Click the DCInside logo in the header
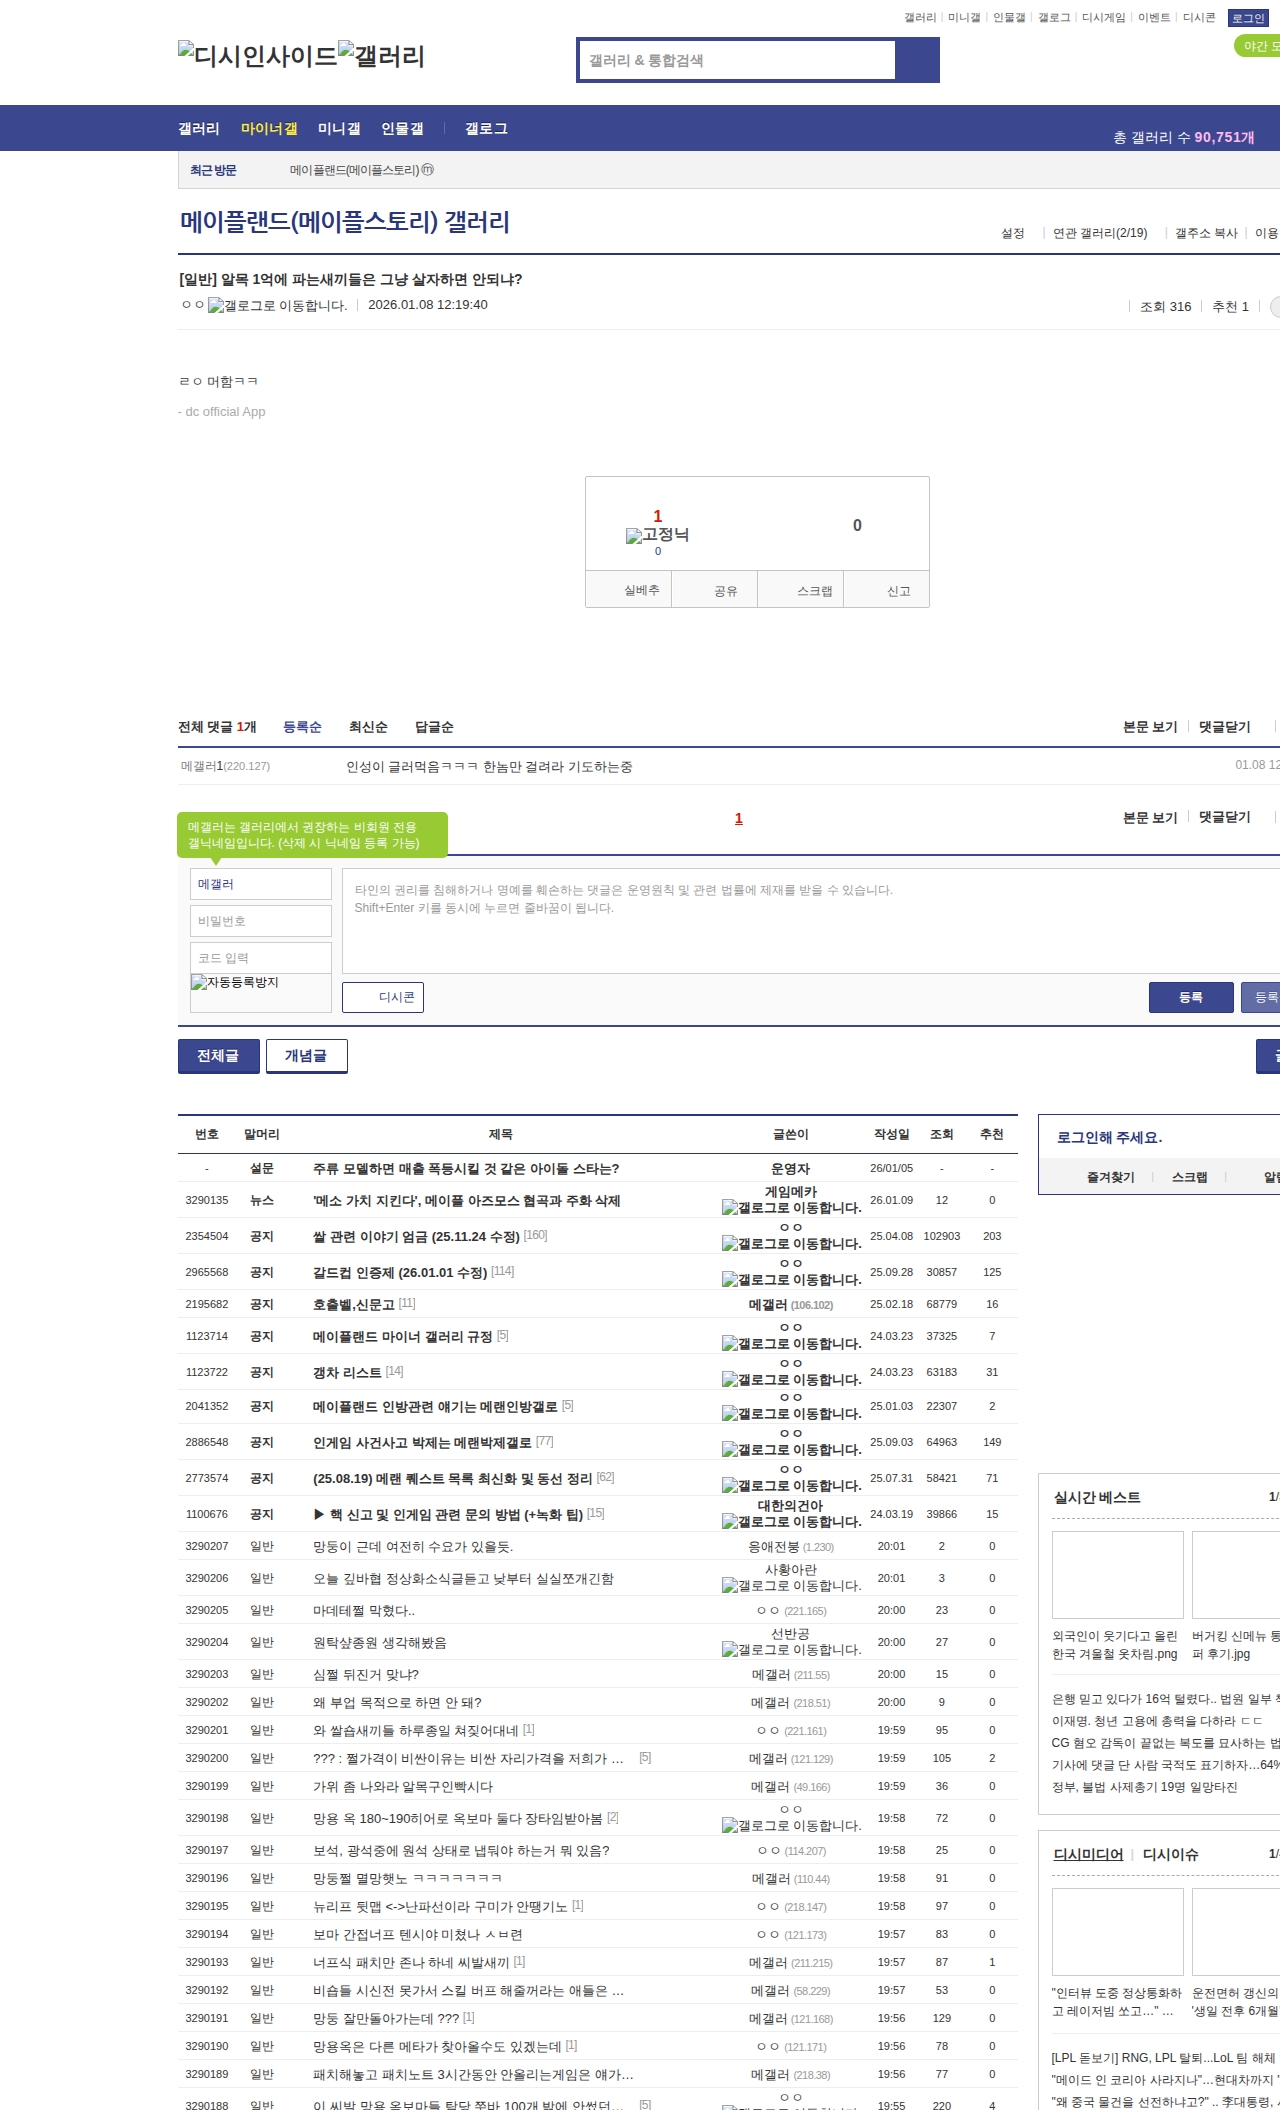This screenshot has width=1280, height=2110. point(258,56)
